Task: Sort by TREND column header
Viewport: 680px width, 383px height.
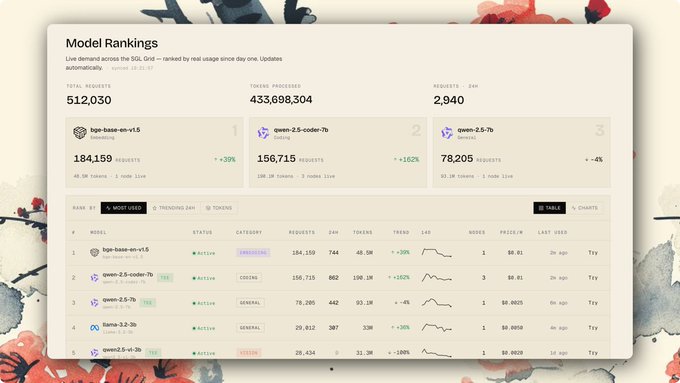Action: tap(401, 232)
